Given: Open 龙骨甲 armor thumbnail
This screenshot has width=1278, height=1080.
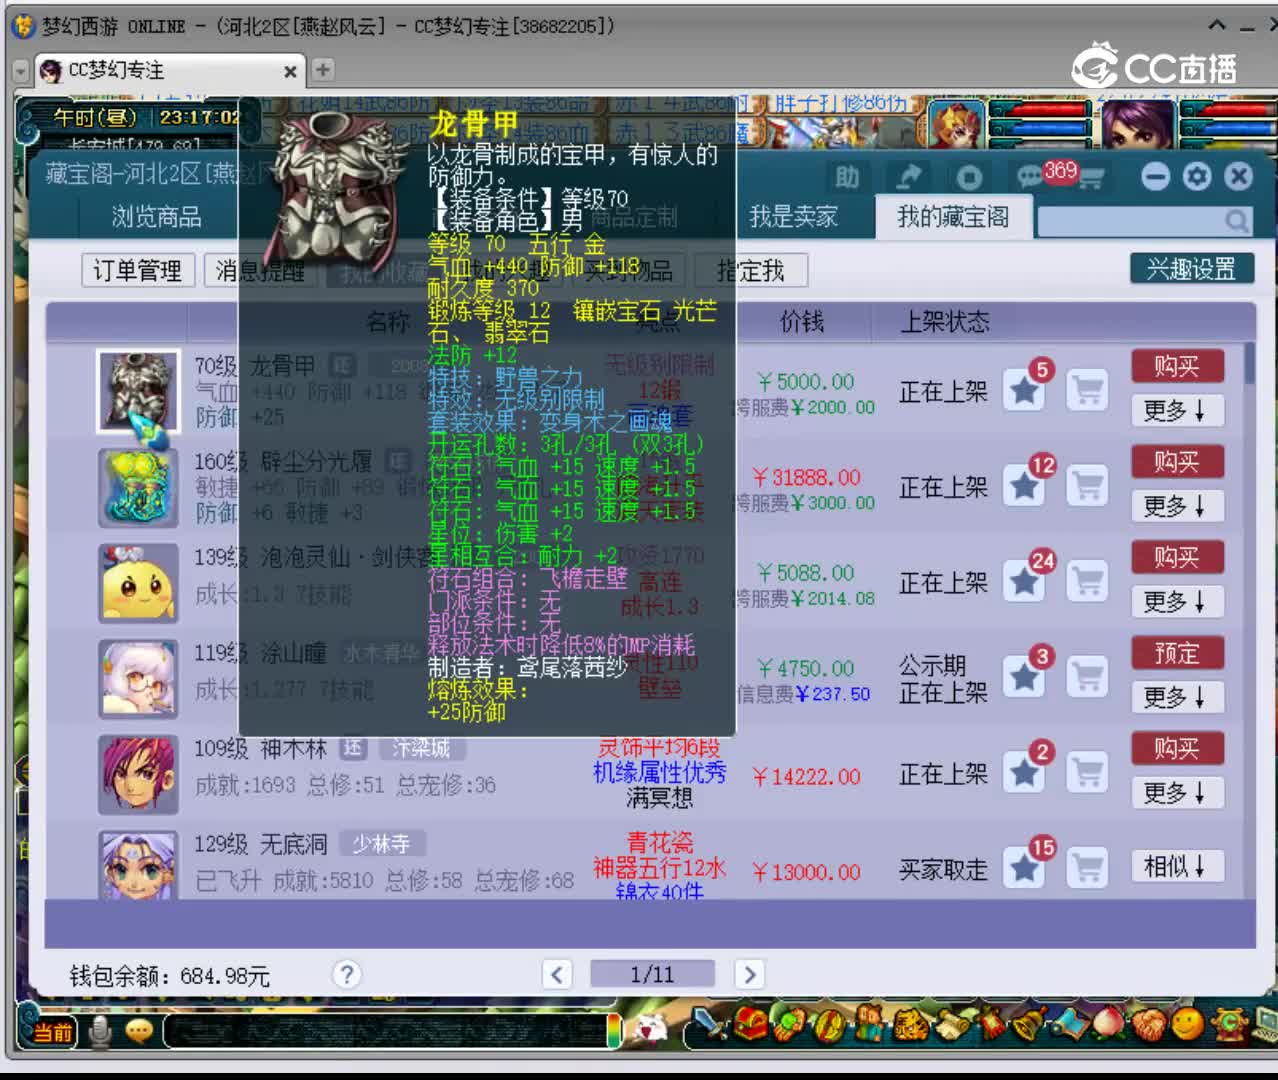Looking at the screenshot, I should coord(139,391).
